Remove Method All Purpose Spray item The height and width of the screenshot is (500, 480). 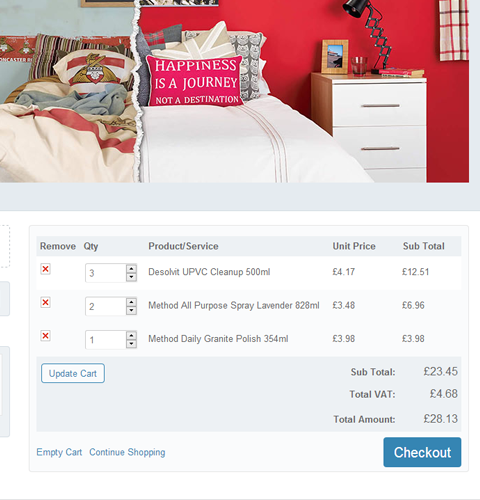(x=45, y=302)
